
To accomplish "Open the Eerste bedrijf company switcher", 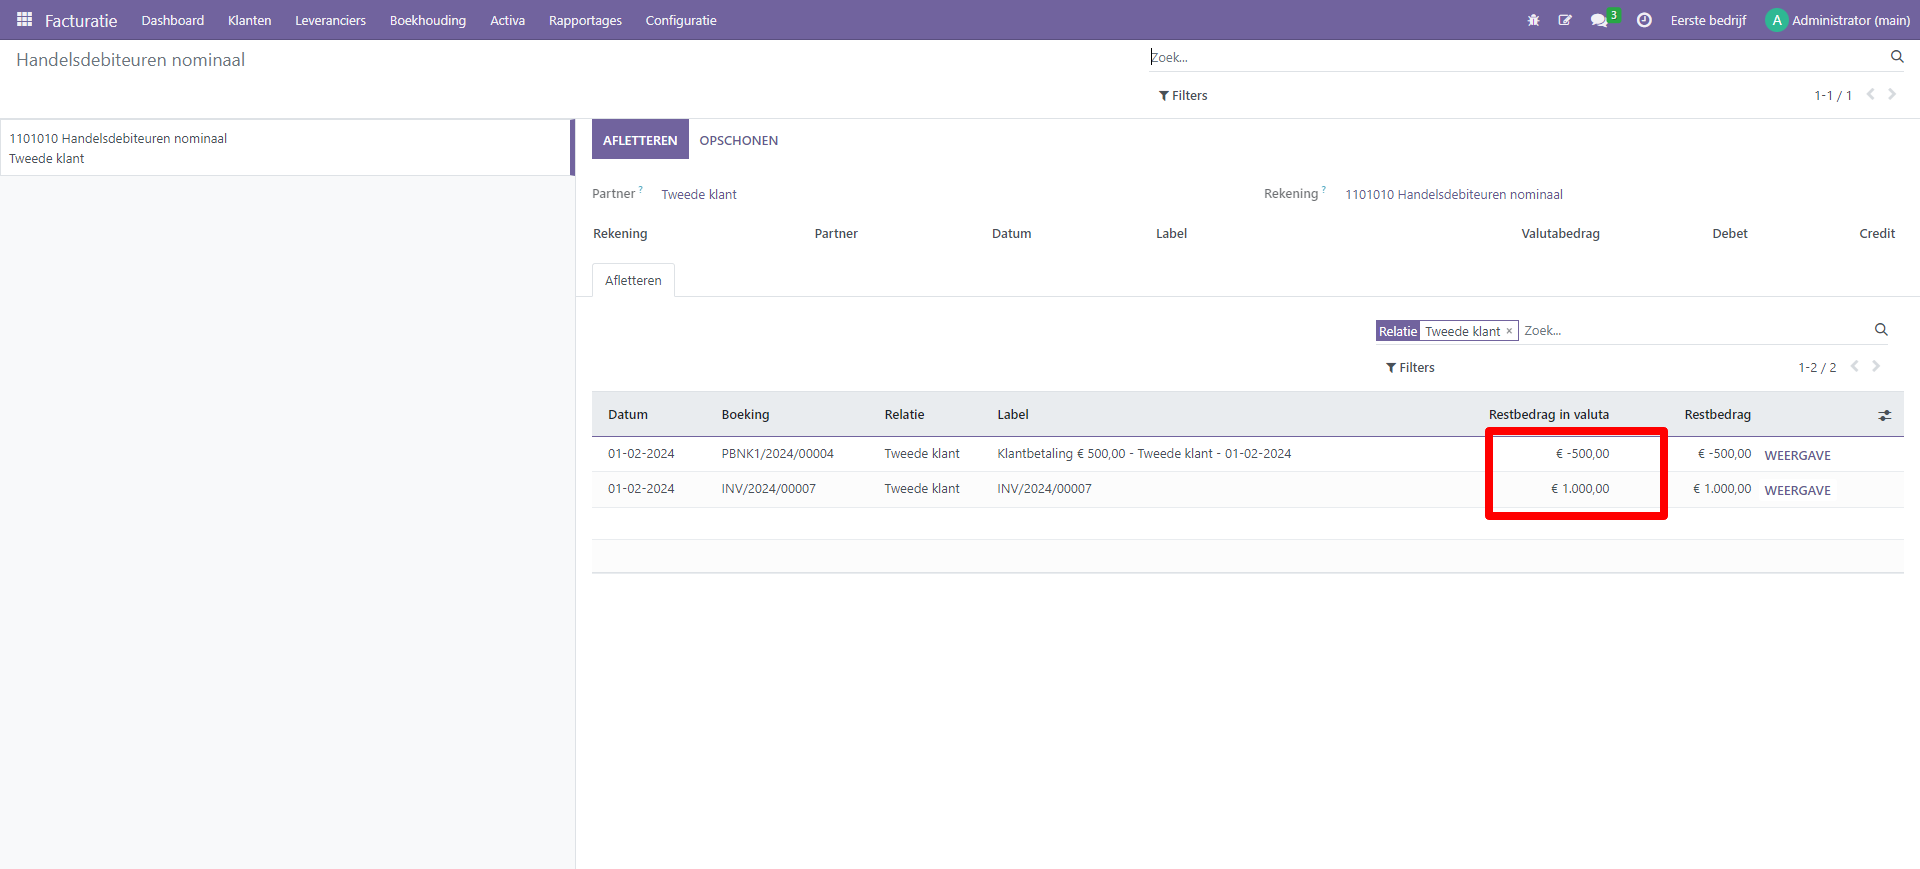I will [1708, 20].
